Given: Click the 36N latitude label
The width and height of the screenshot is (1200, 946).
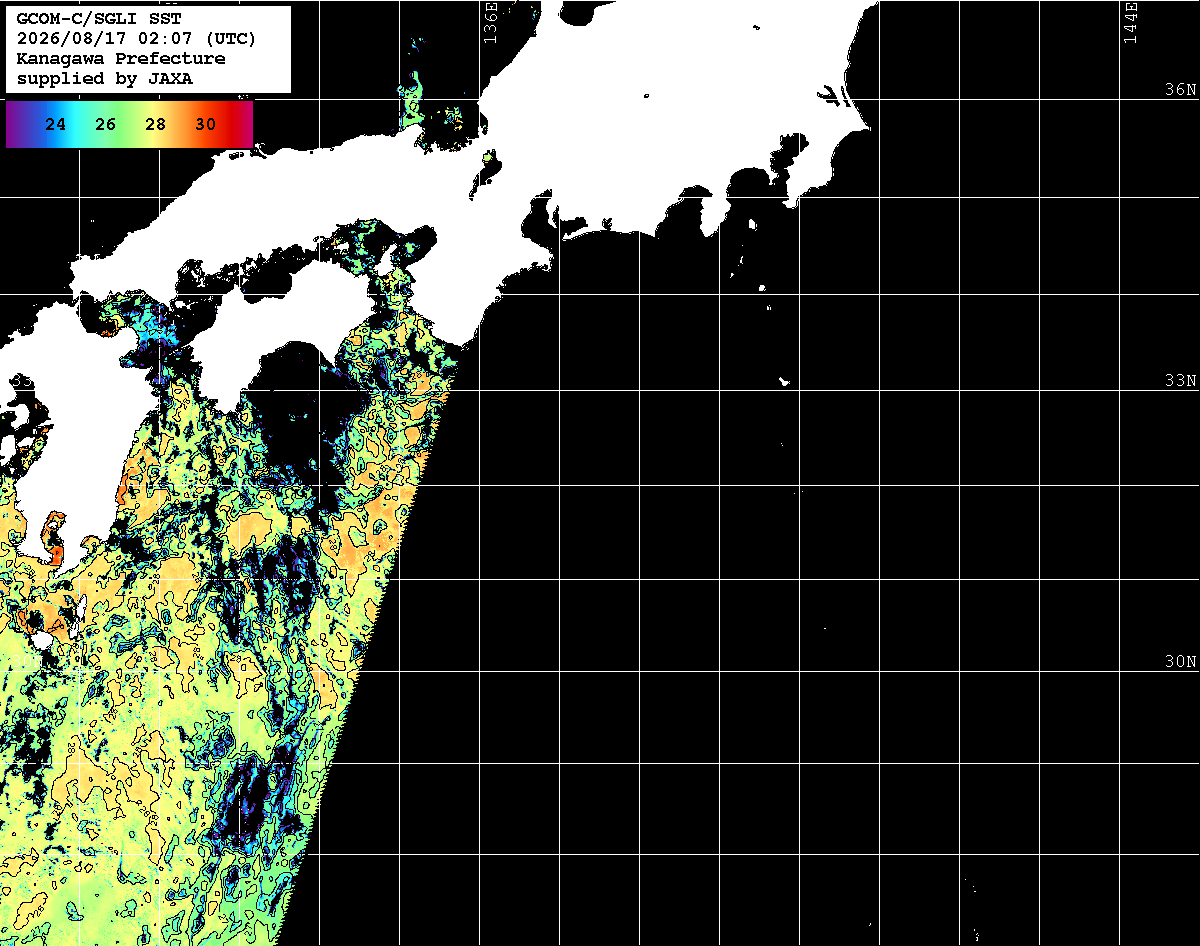Looking at the screenshot, I should [1180, 90].
